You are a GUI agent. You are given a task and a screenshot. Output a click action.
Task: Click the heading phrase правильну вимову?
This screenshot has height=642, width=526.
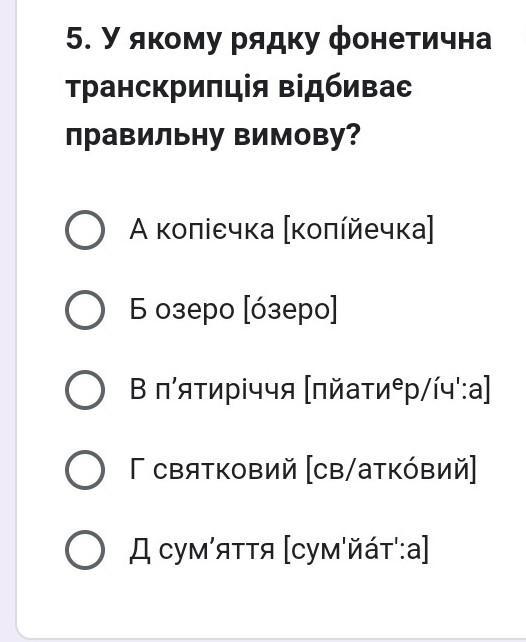click(213, 136)
